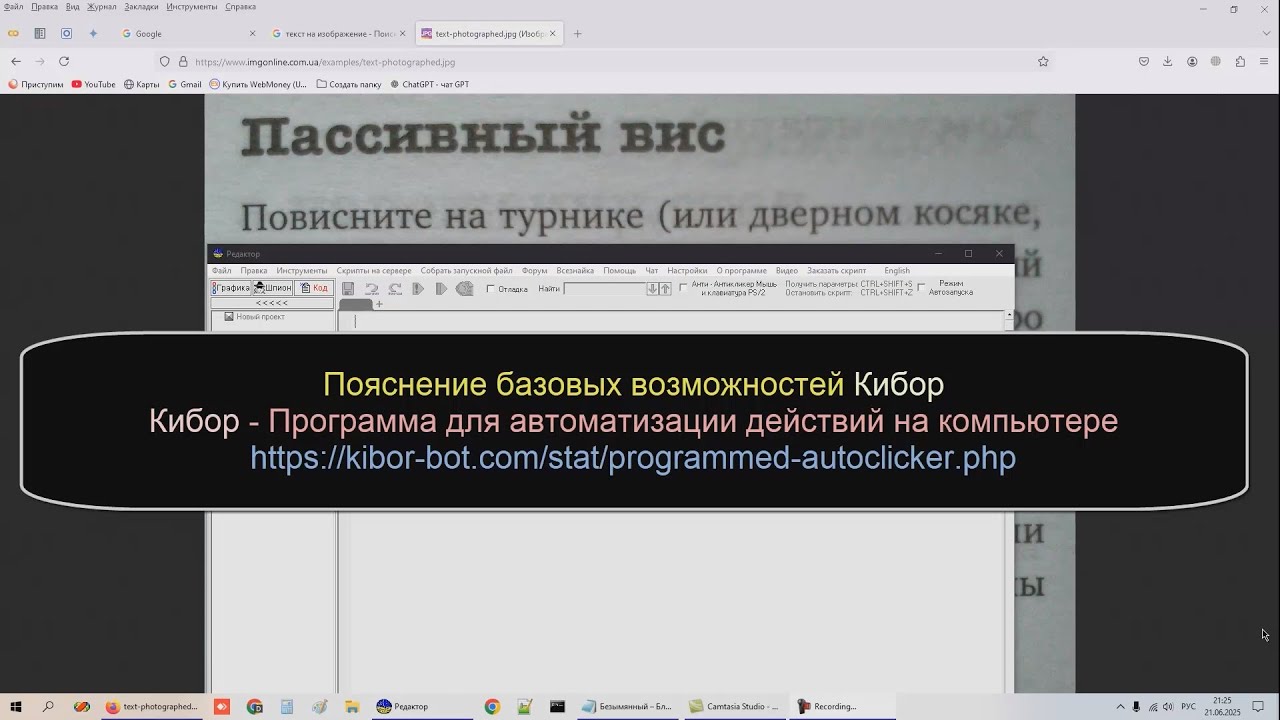Screen dimensions: 1280x720
Task: Open the command prompt taskbar icon
Action: tap(557, 706)
